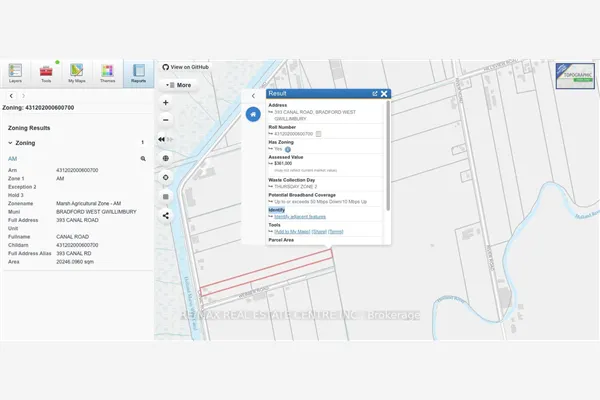
Task: Click View on GitHub link
Action: (x=186, y=67)
